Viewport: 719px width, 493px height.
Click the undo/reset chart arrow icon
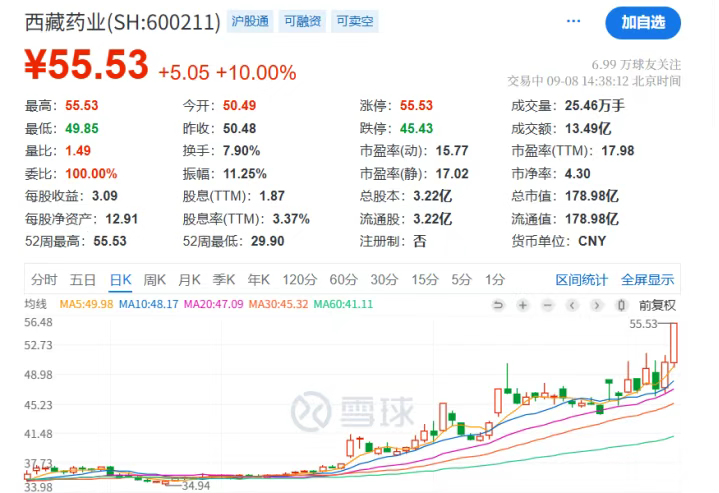pos(498,305)
